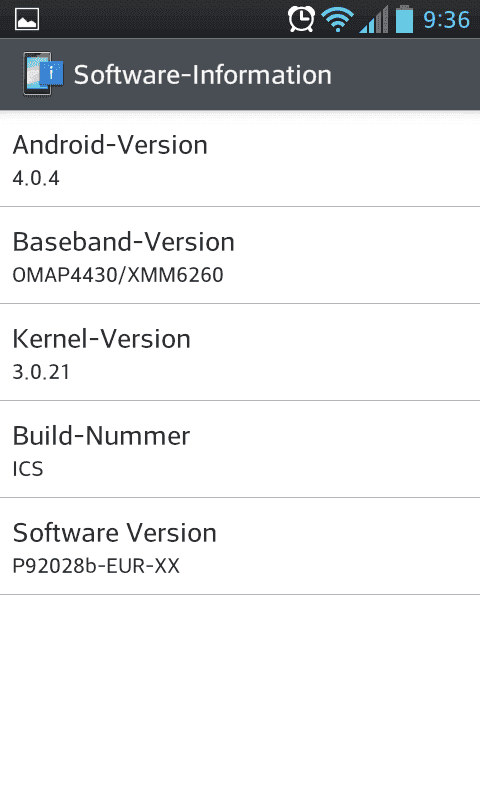
Task: Tap the 3.0.21 kernel value
Action: click(41, 372)
